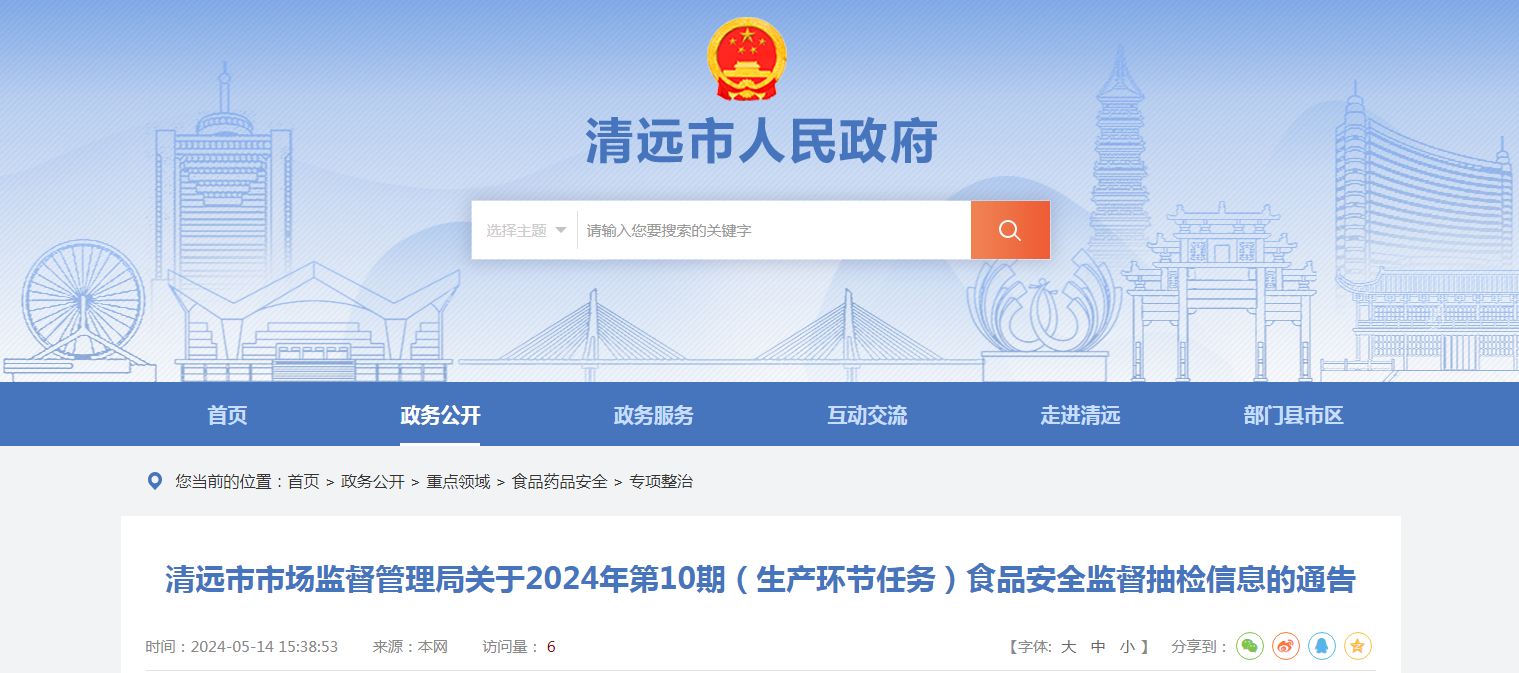This screenshot has width=1519, height=673.
Task: Open the 政务公开 navigation tab
Action: click(440, 416)
